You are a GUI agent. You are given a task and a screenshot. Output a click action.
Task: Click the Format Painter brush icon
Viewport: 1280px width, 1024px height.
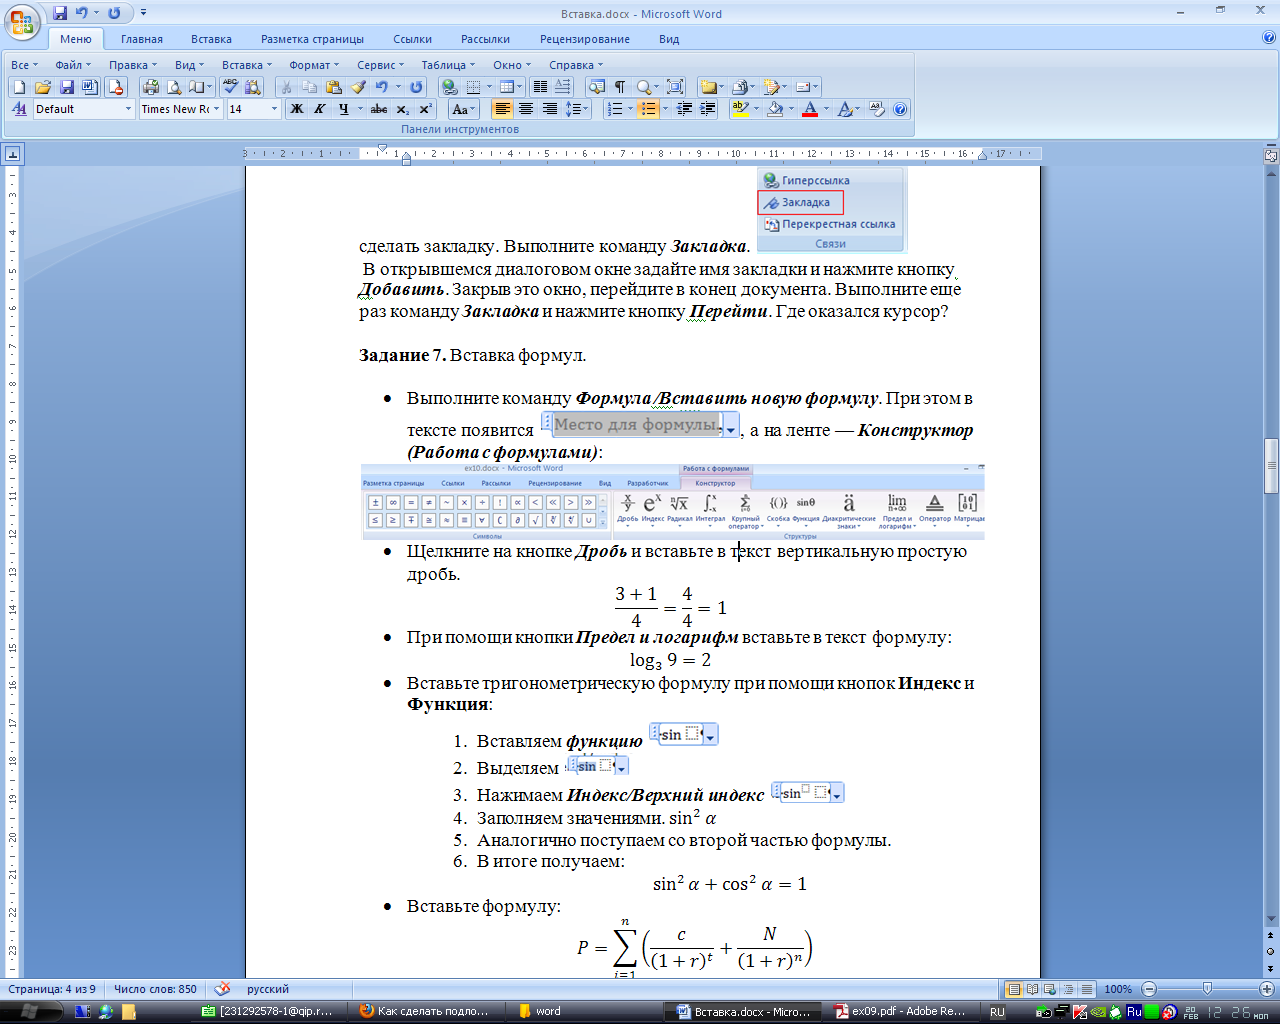[358, 87]
